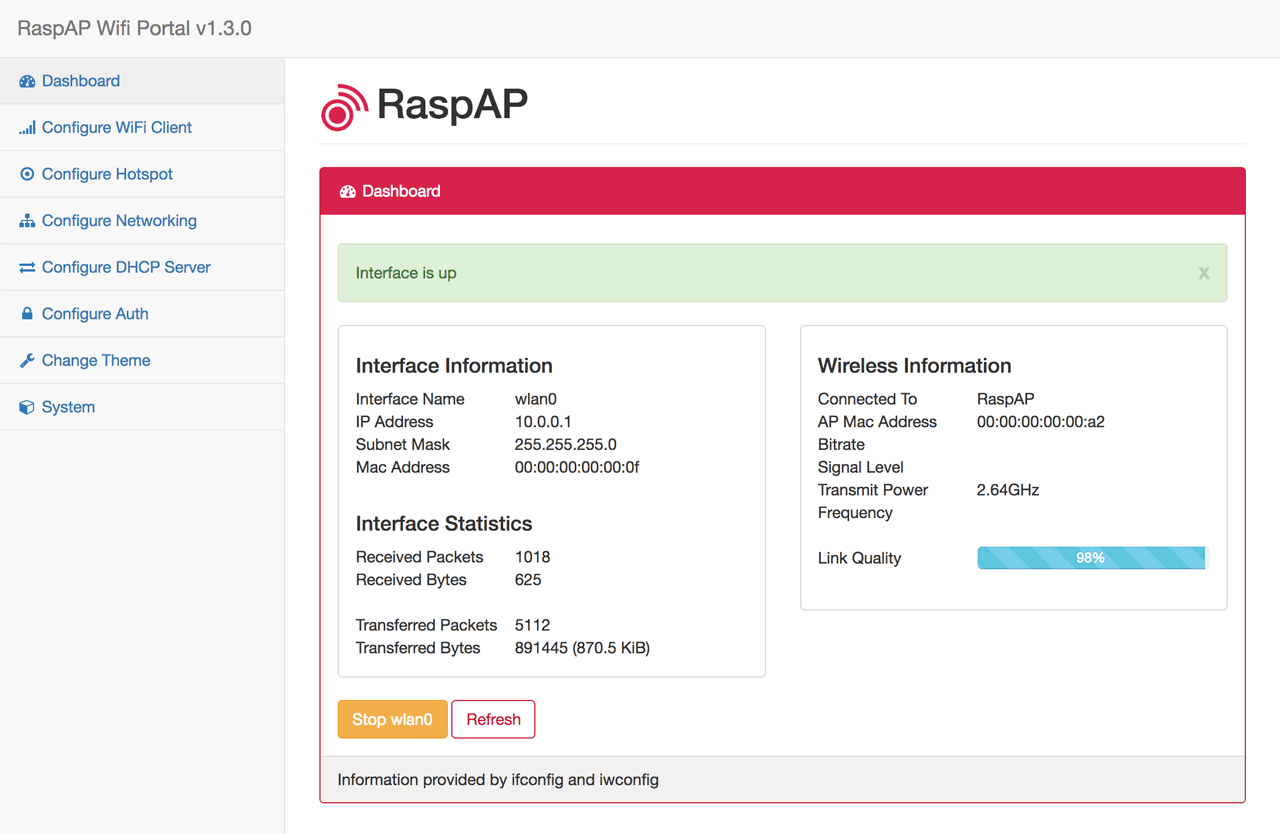Click Mac Address value 00:00:00:00:00:0f
The width and height of the screenshot is (1280, 834).
click(577, 468)
